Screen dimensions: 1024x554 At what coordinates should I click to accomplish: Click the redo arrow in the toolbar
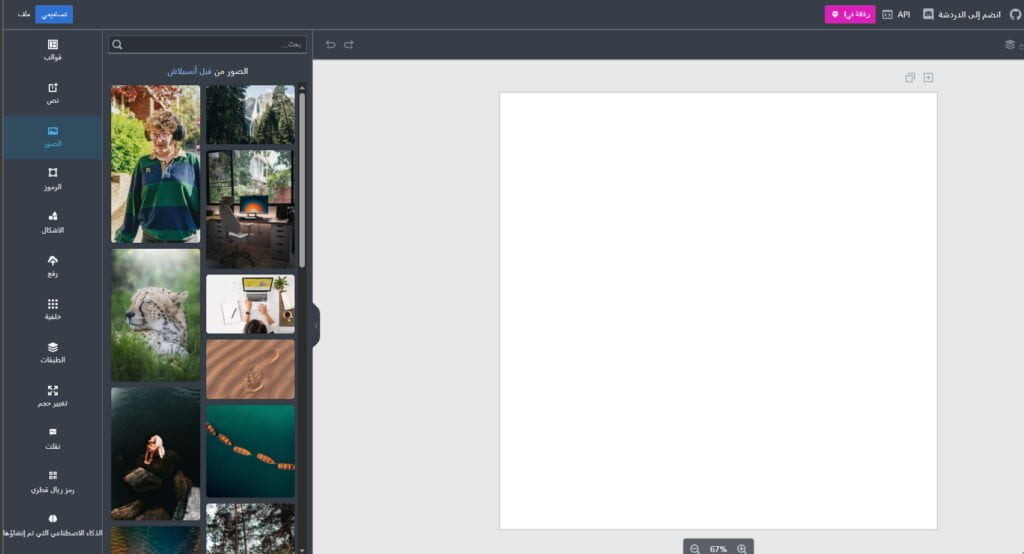click(x=349, y=45)
